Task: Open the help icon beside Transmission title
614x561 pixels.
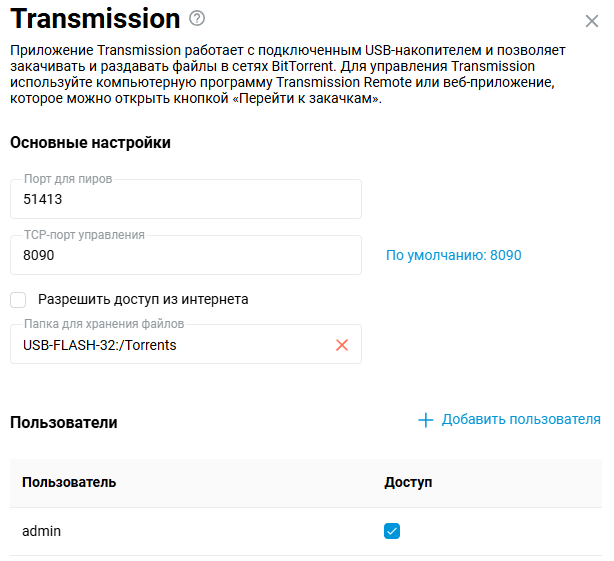Action: coord(197,18)
